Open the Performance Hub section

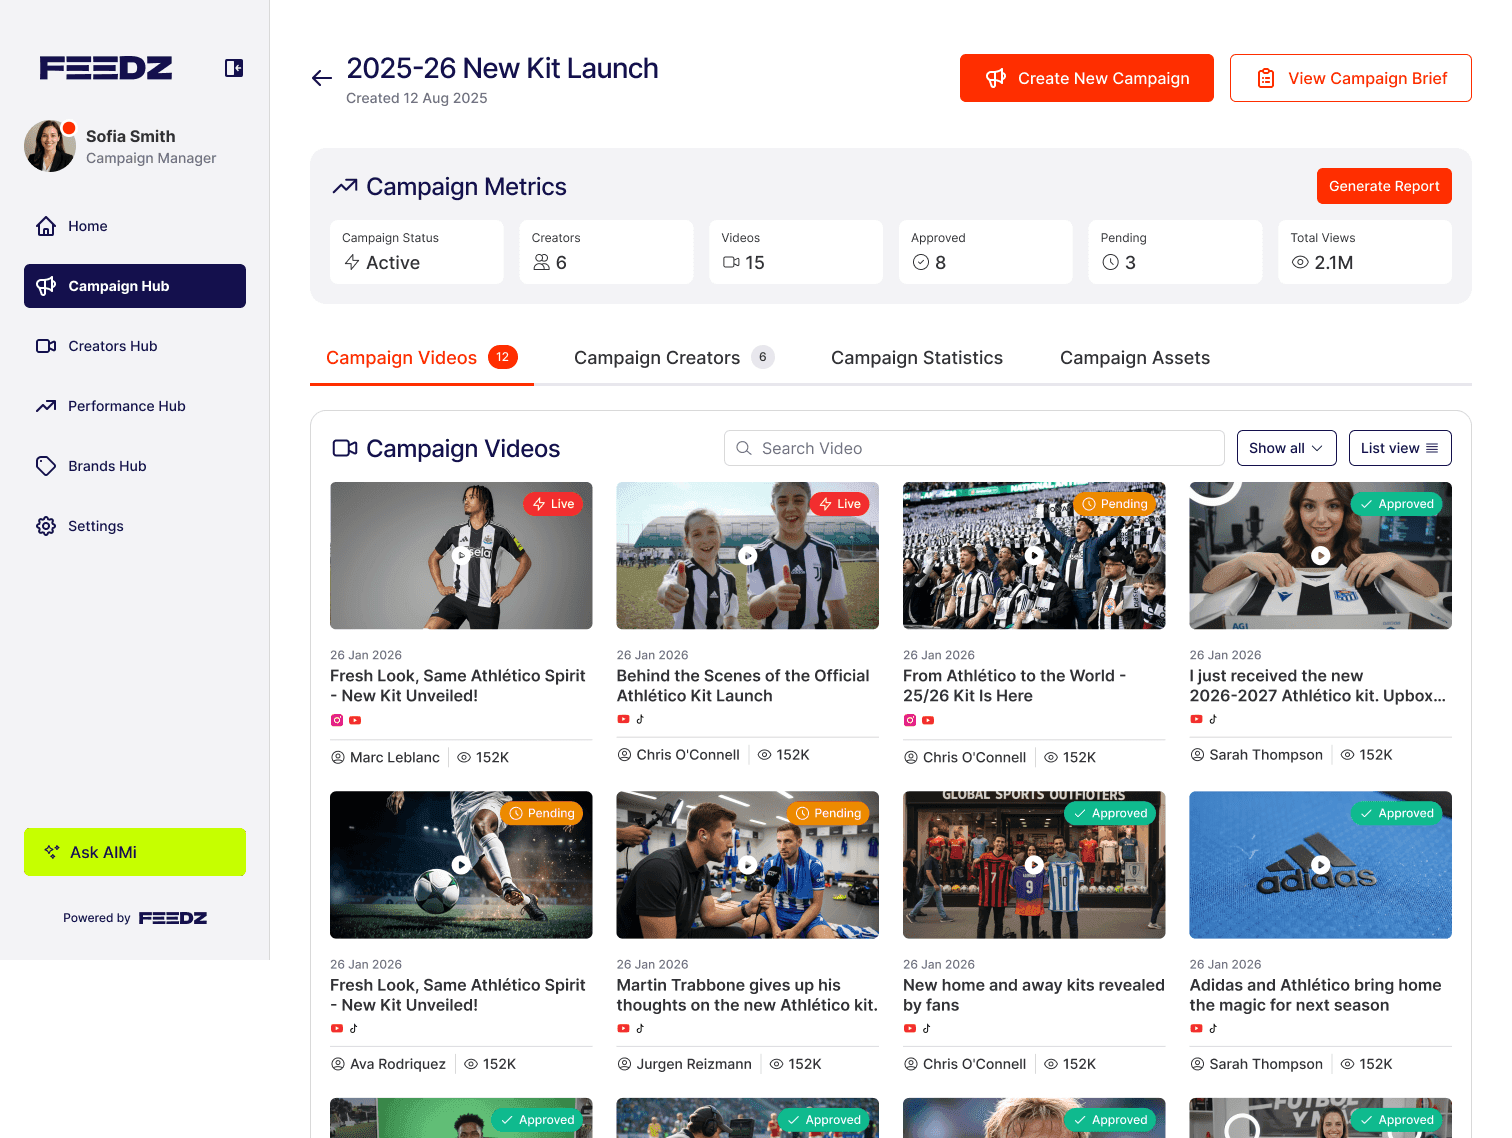coord(46,406)
